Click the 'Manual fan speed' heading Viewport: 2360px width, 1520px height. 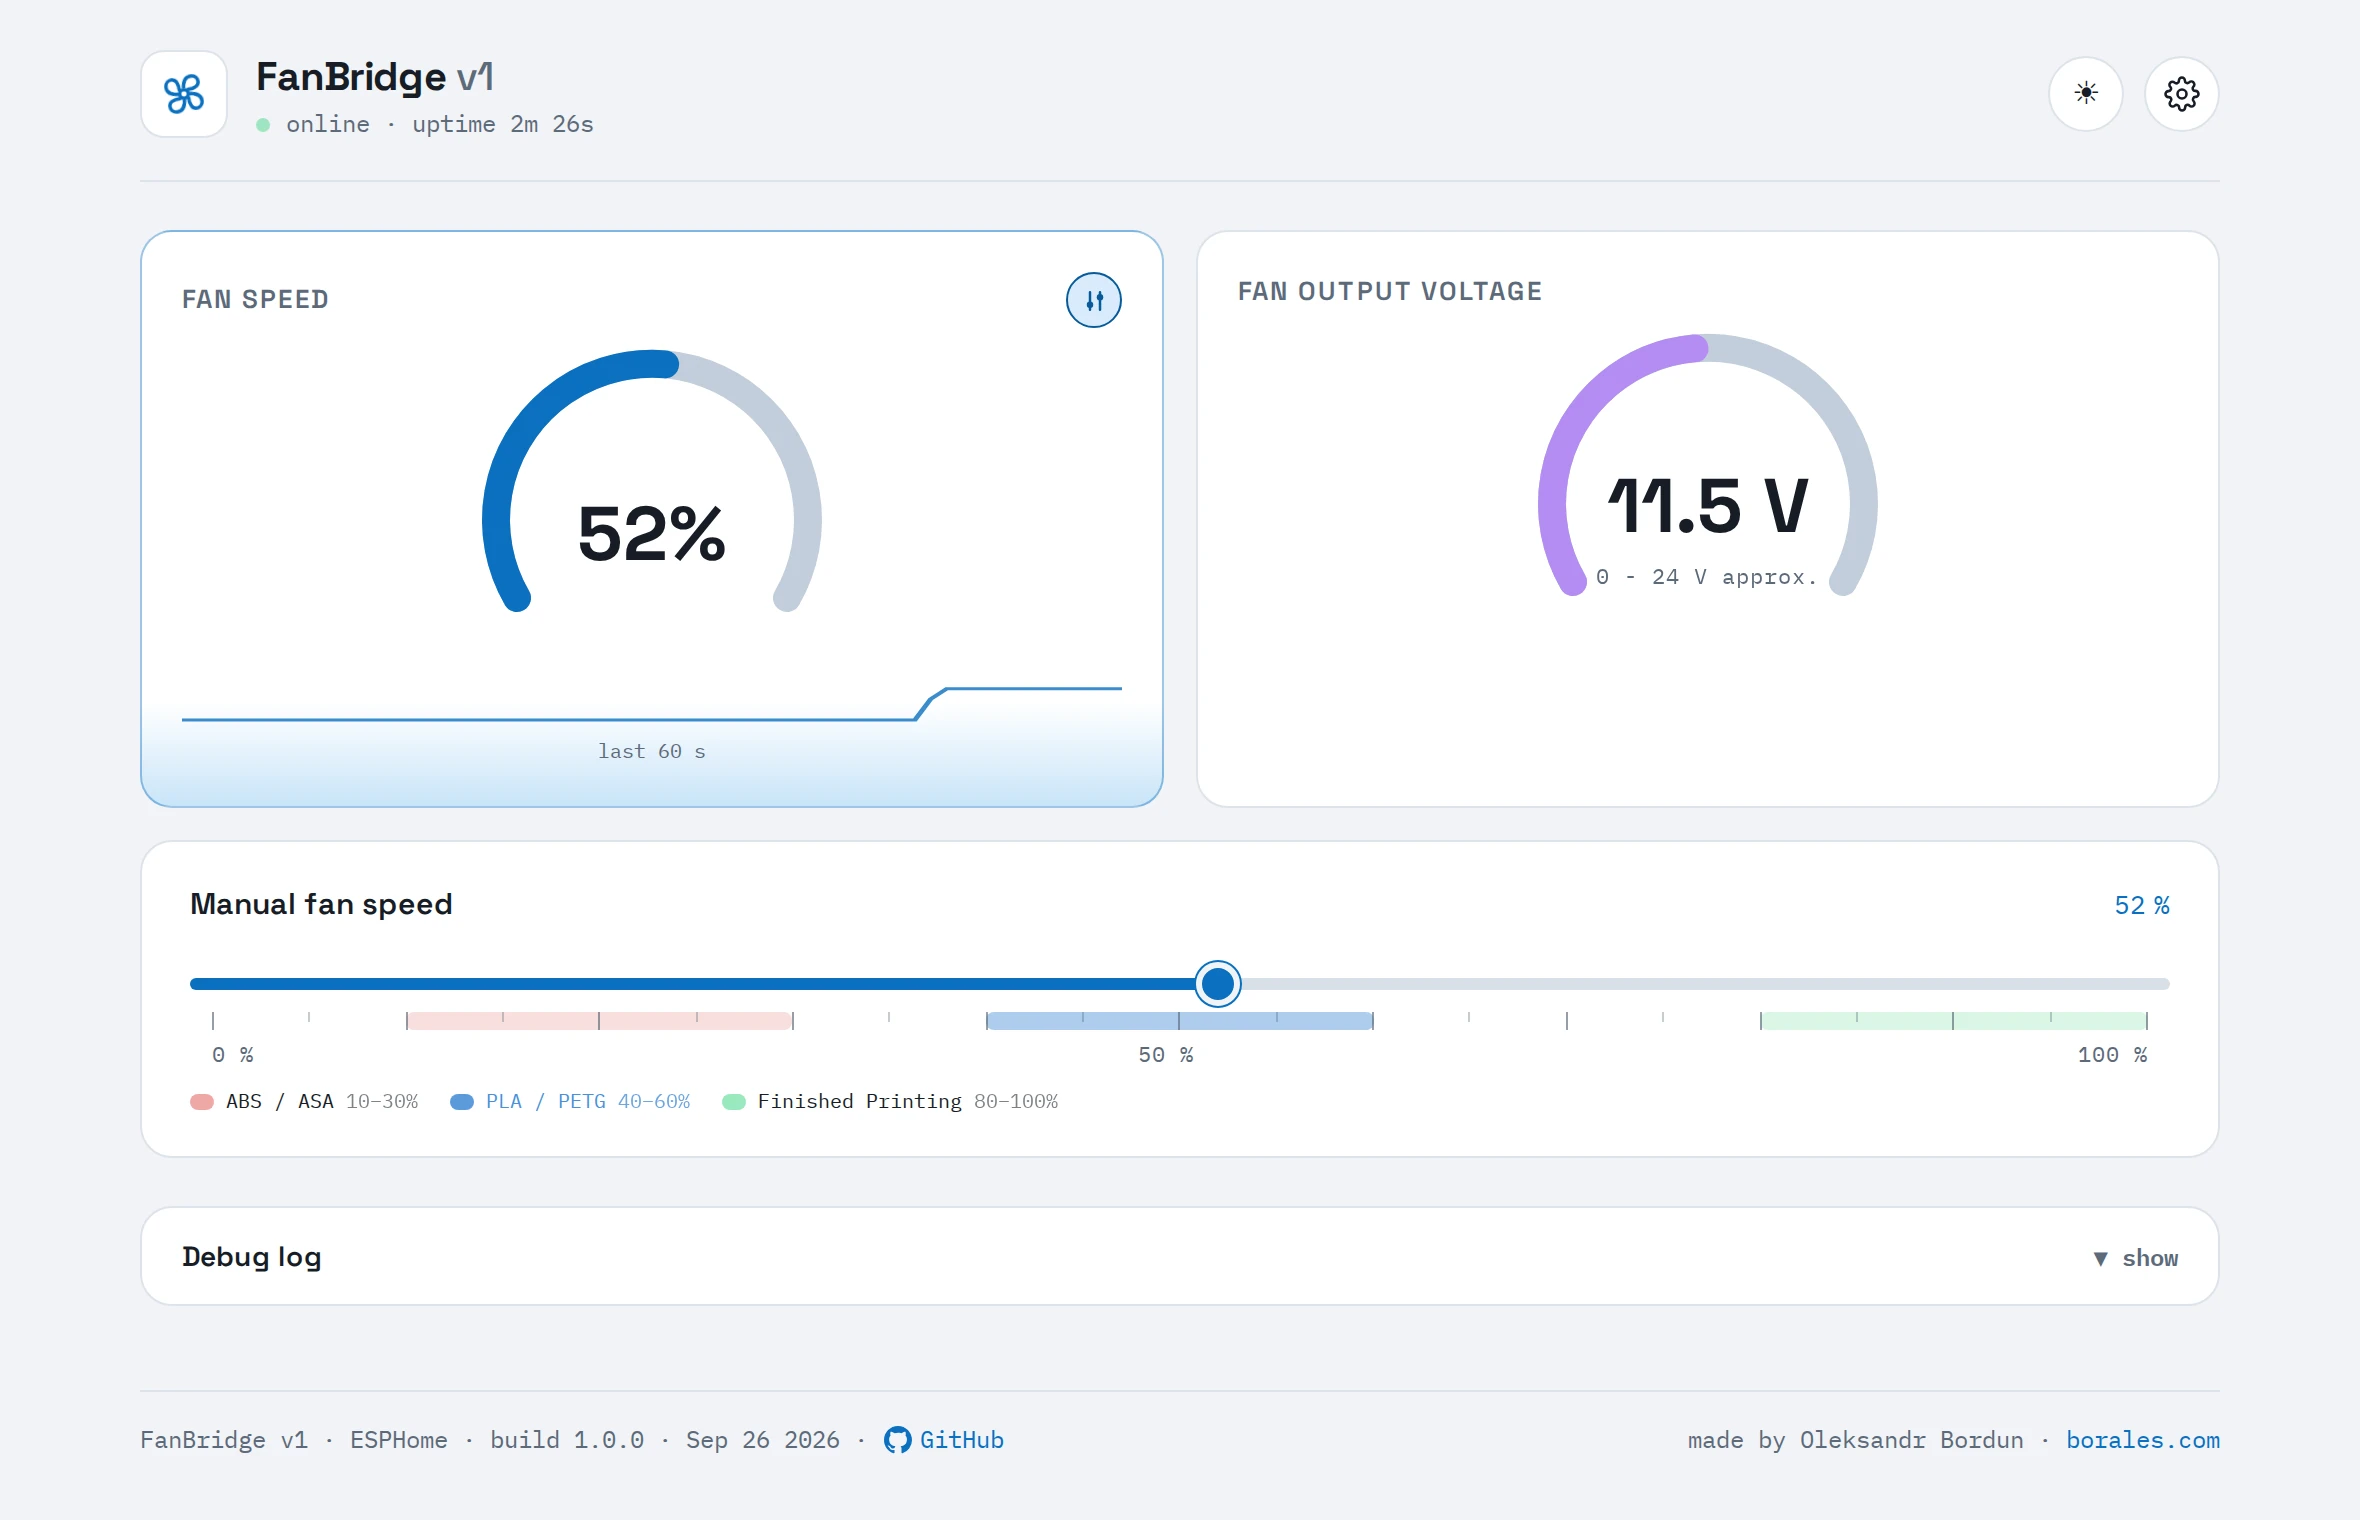point(322,905)
